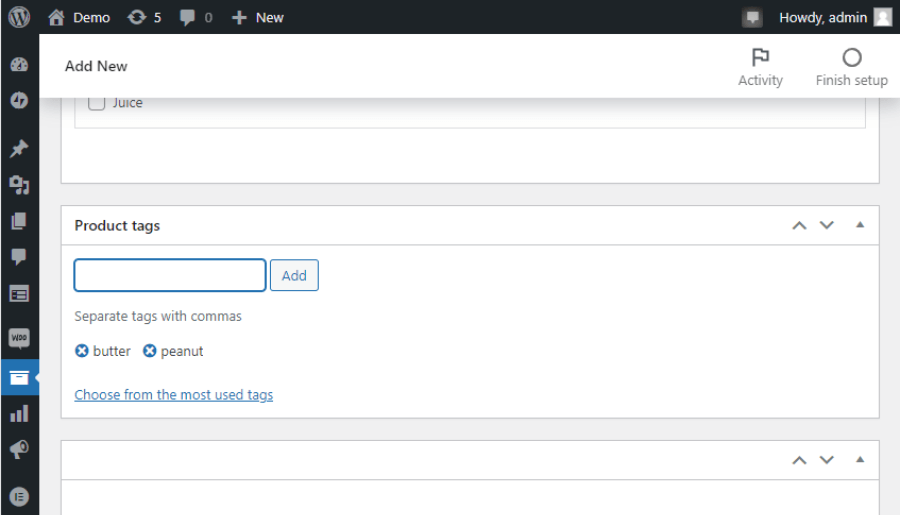Screen dimensions: 900x515
Task: Open the Marketing megaphone icon
Action: pos(19,450)
